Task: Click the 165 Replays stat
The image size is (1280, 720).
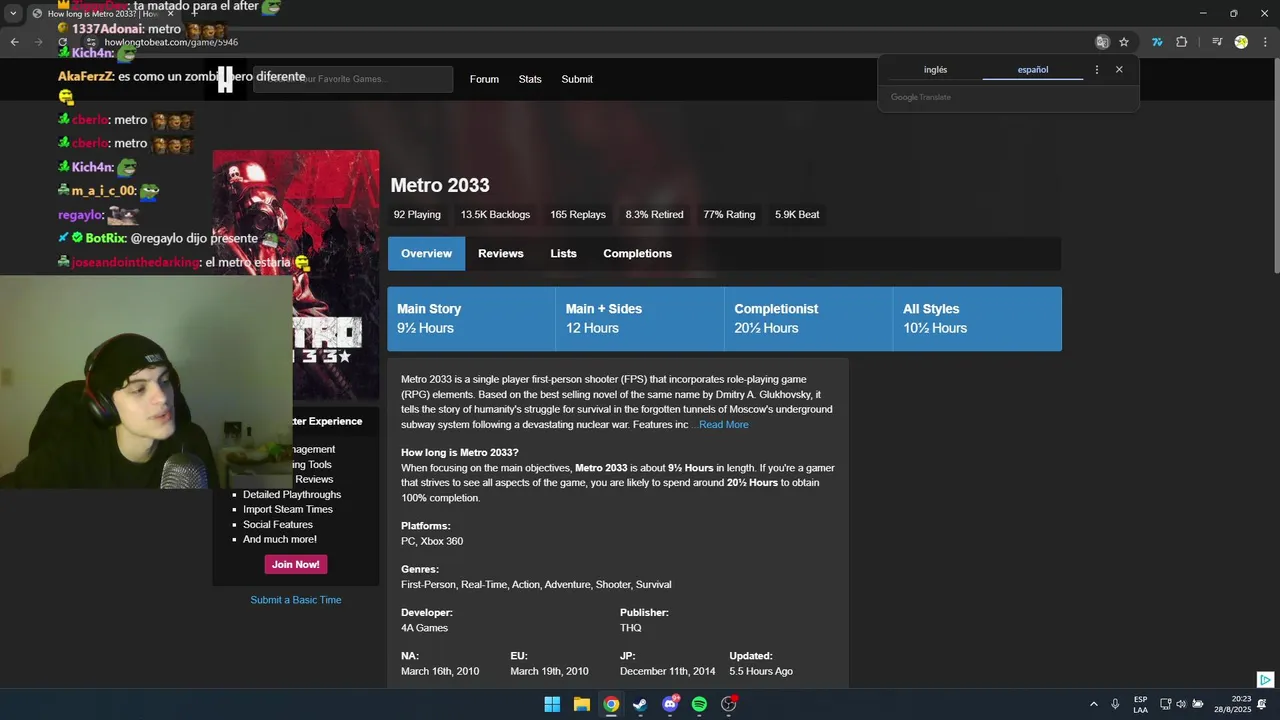Action: coord(578,215)
